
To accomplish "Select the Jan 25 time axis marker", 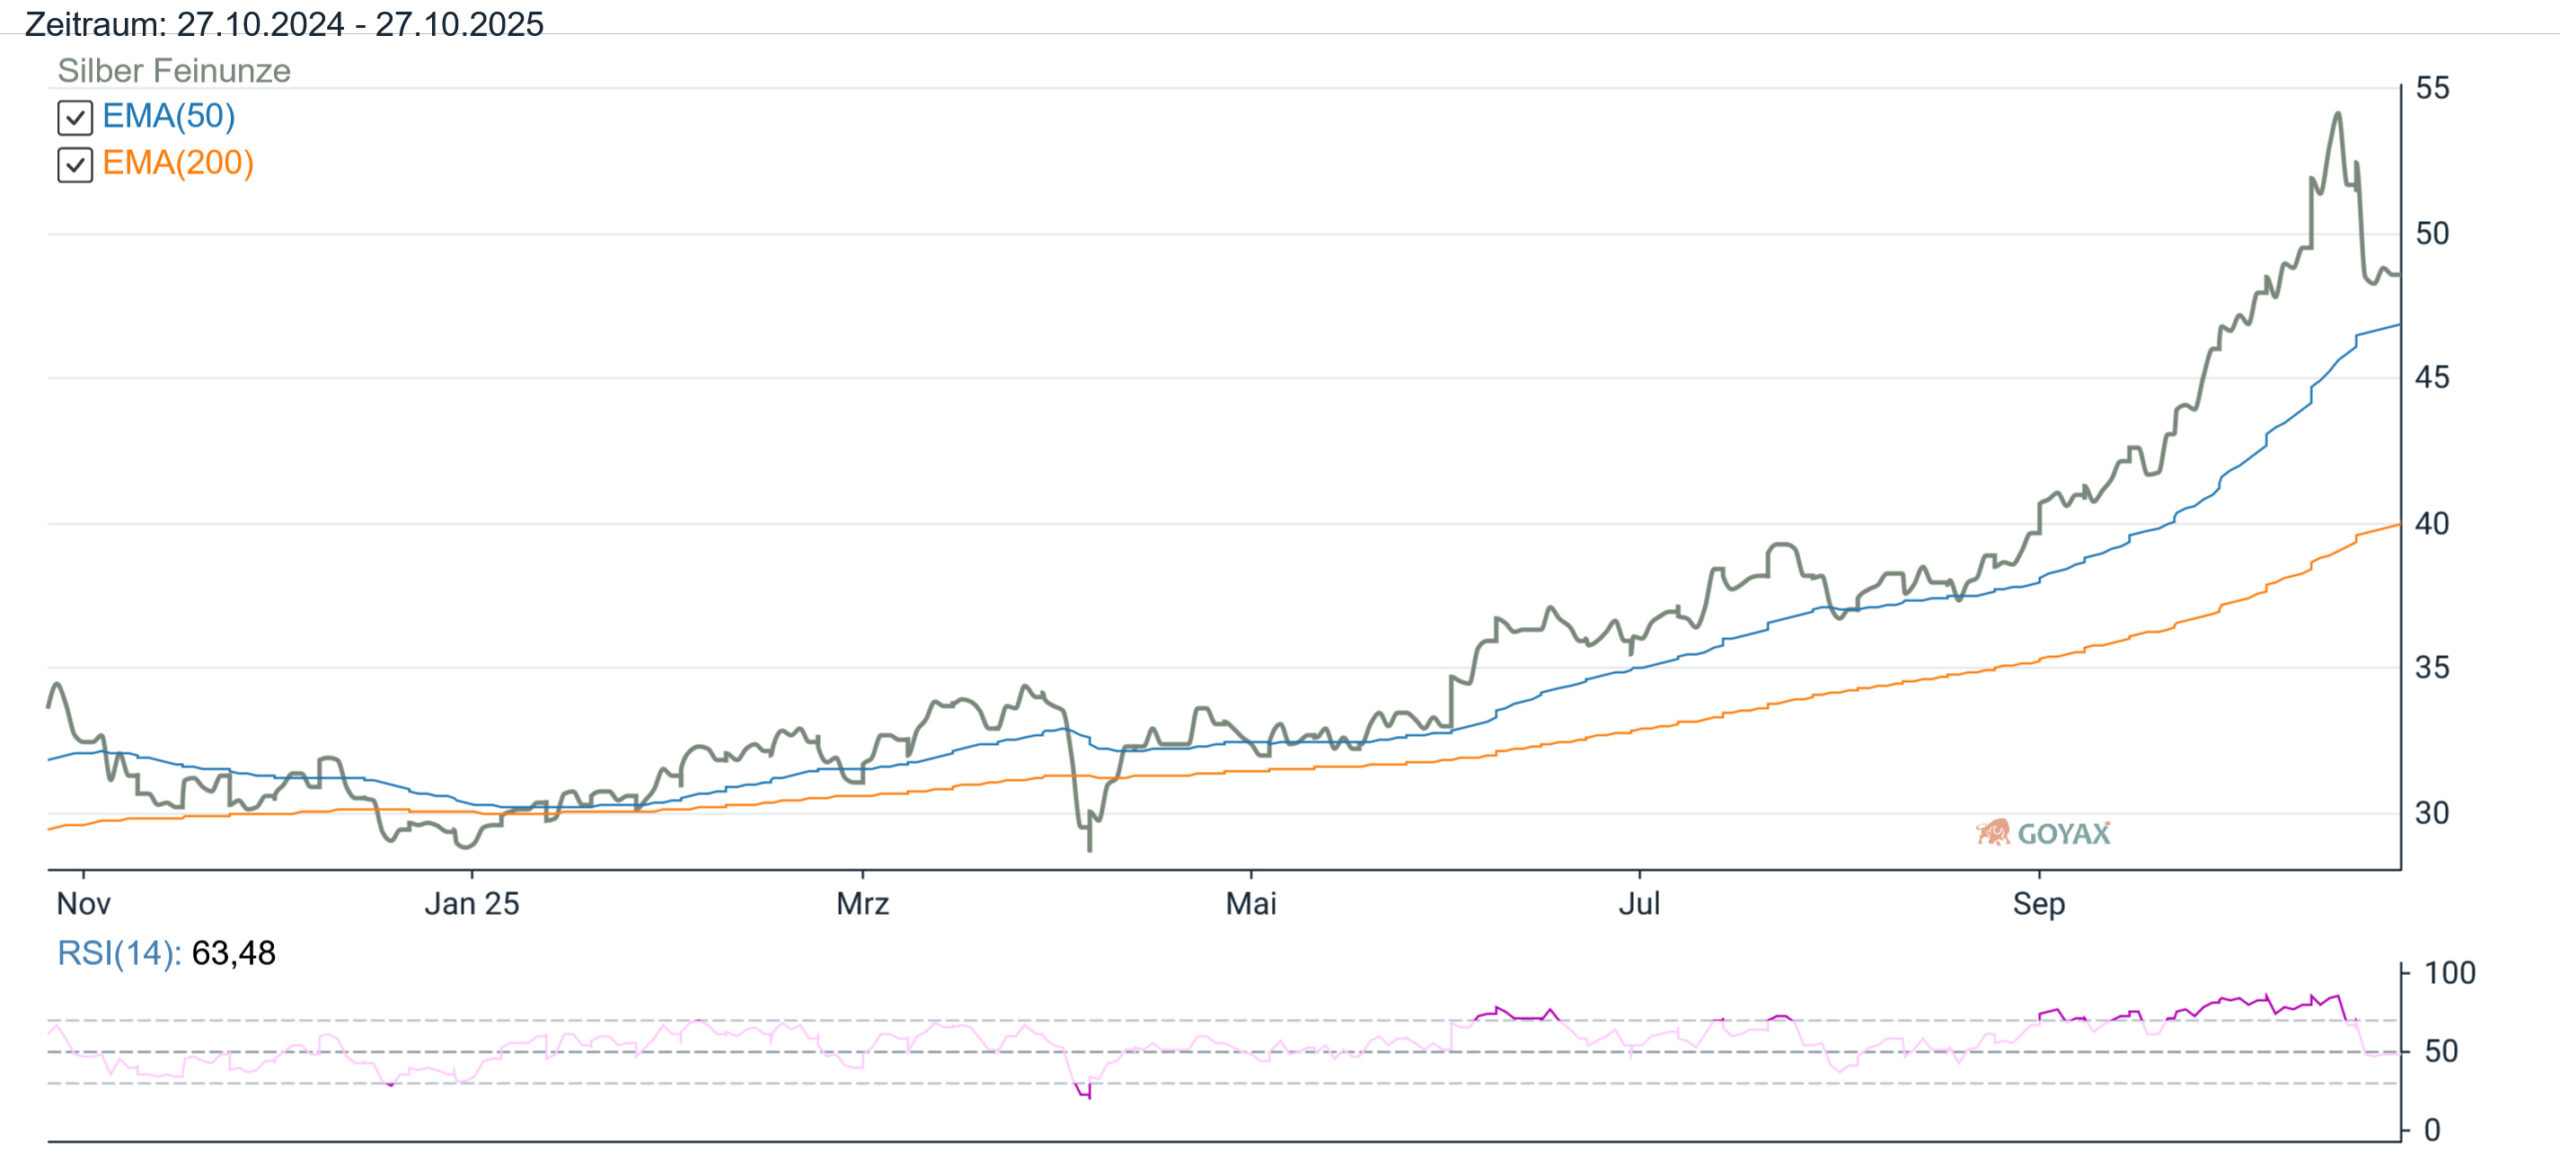I will (x=472, y=903).
